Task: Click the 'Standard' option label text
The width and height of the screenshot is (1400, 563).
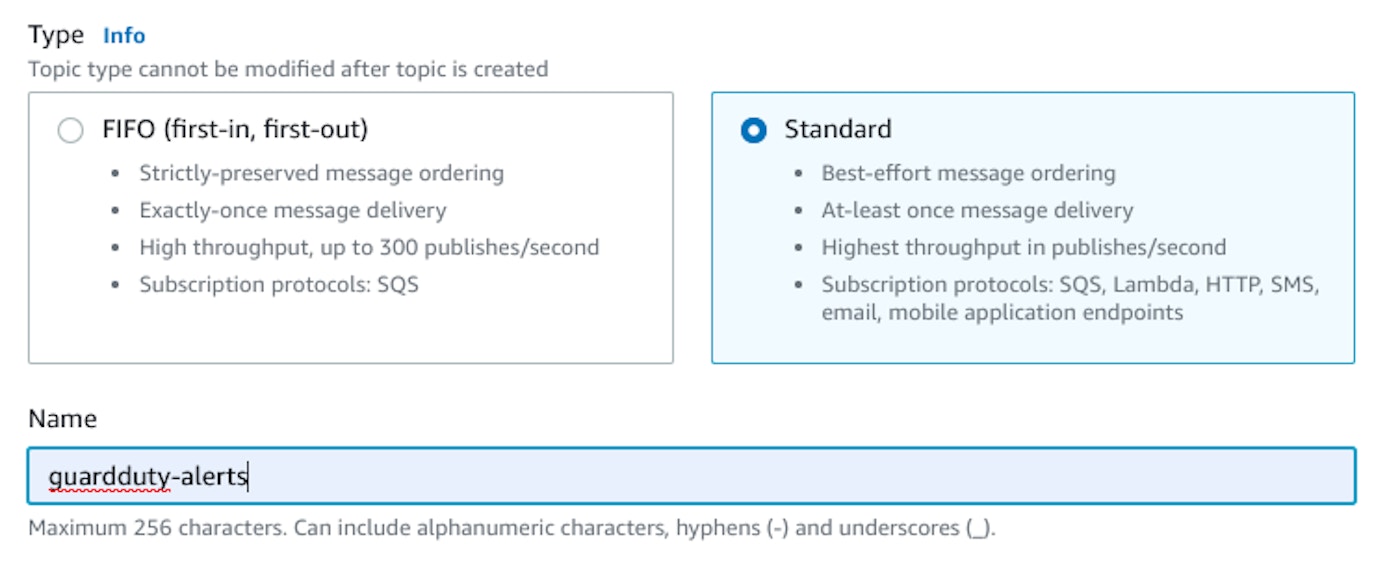Action: tap(837, 130)
